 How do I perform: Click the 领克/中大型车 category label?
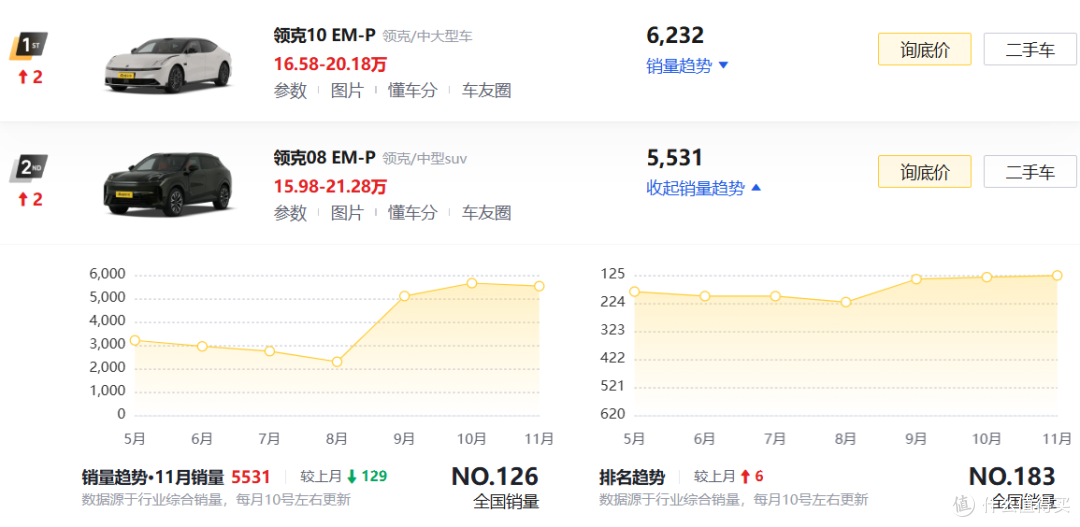(x=427, y=37)
